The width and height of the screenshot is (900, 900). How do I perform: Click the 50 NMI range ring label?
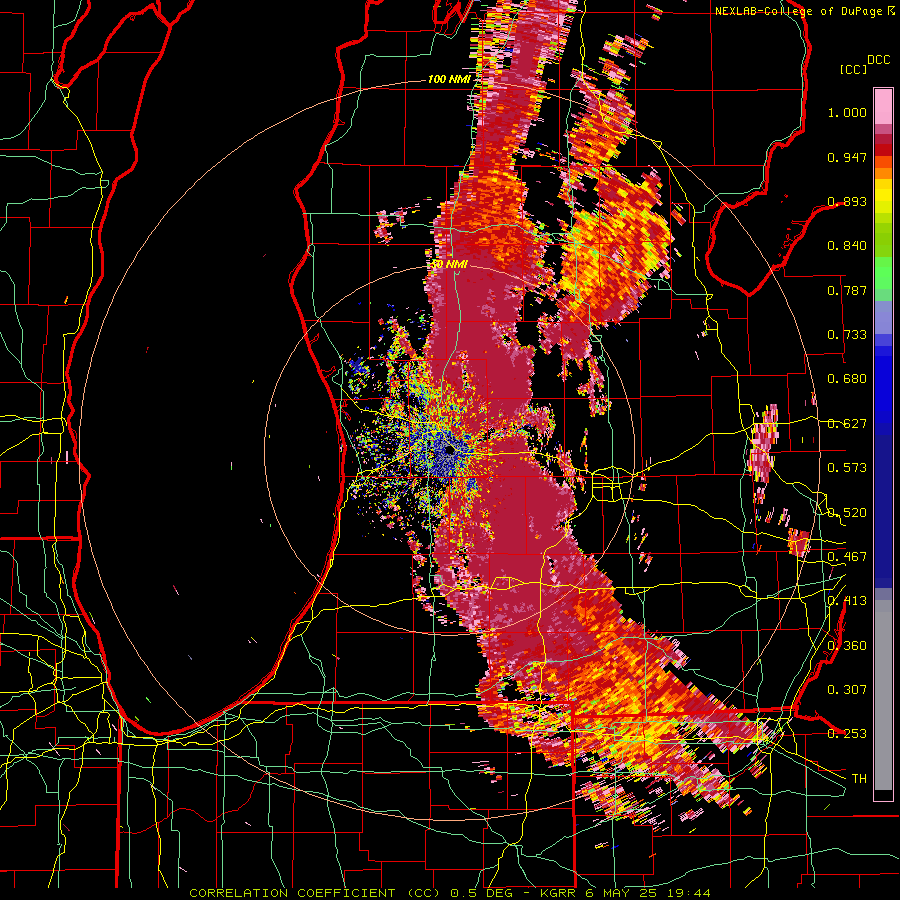point(449,264)
